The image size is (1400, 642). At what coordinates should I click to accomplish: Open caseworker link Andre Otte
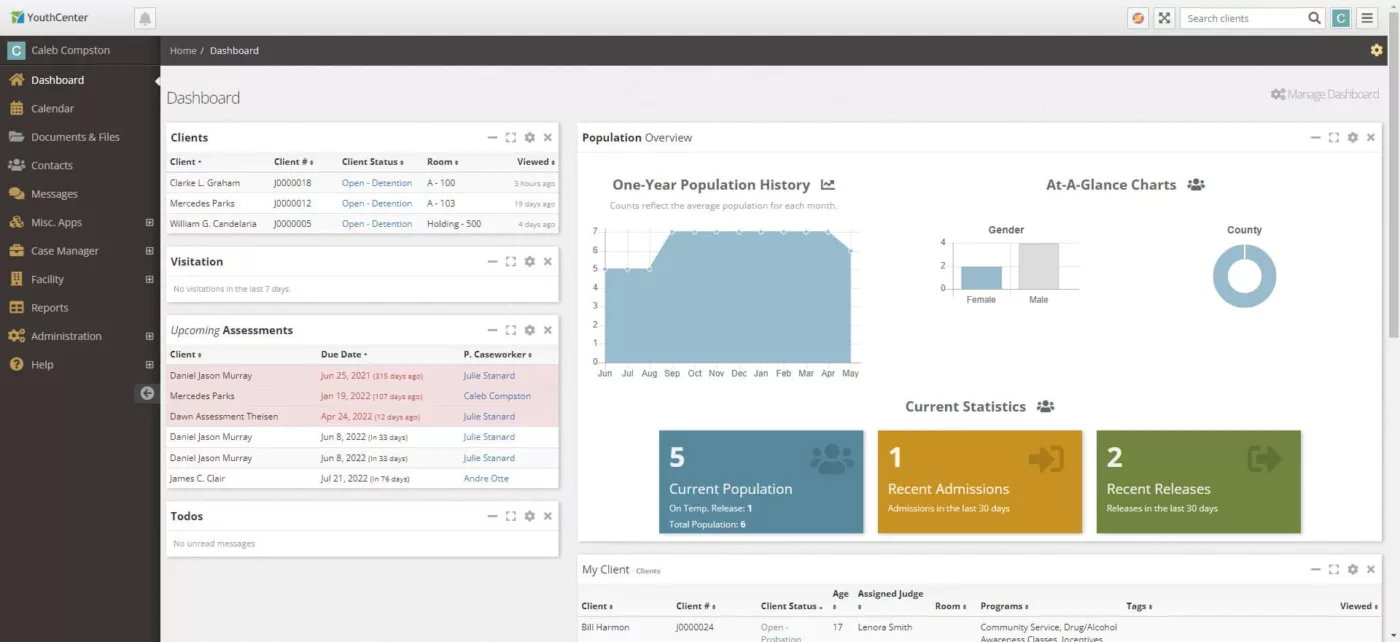tap(486, 478)
